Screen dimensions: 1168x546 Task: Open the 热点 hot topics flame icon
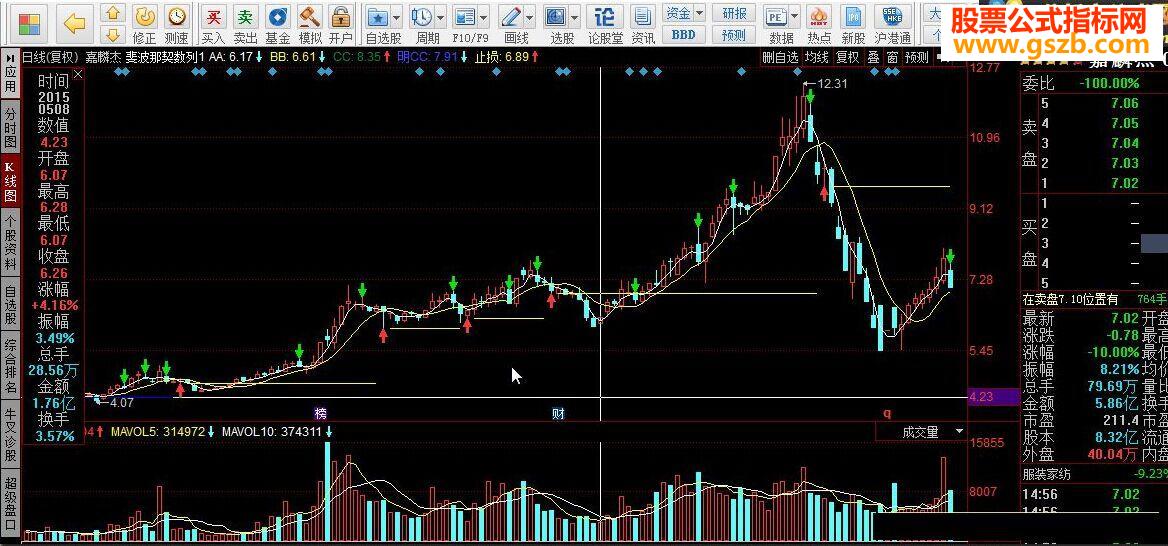coord(819,24)
